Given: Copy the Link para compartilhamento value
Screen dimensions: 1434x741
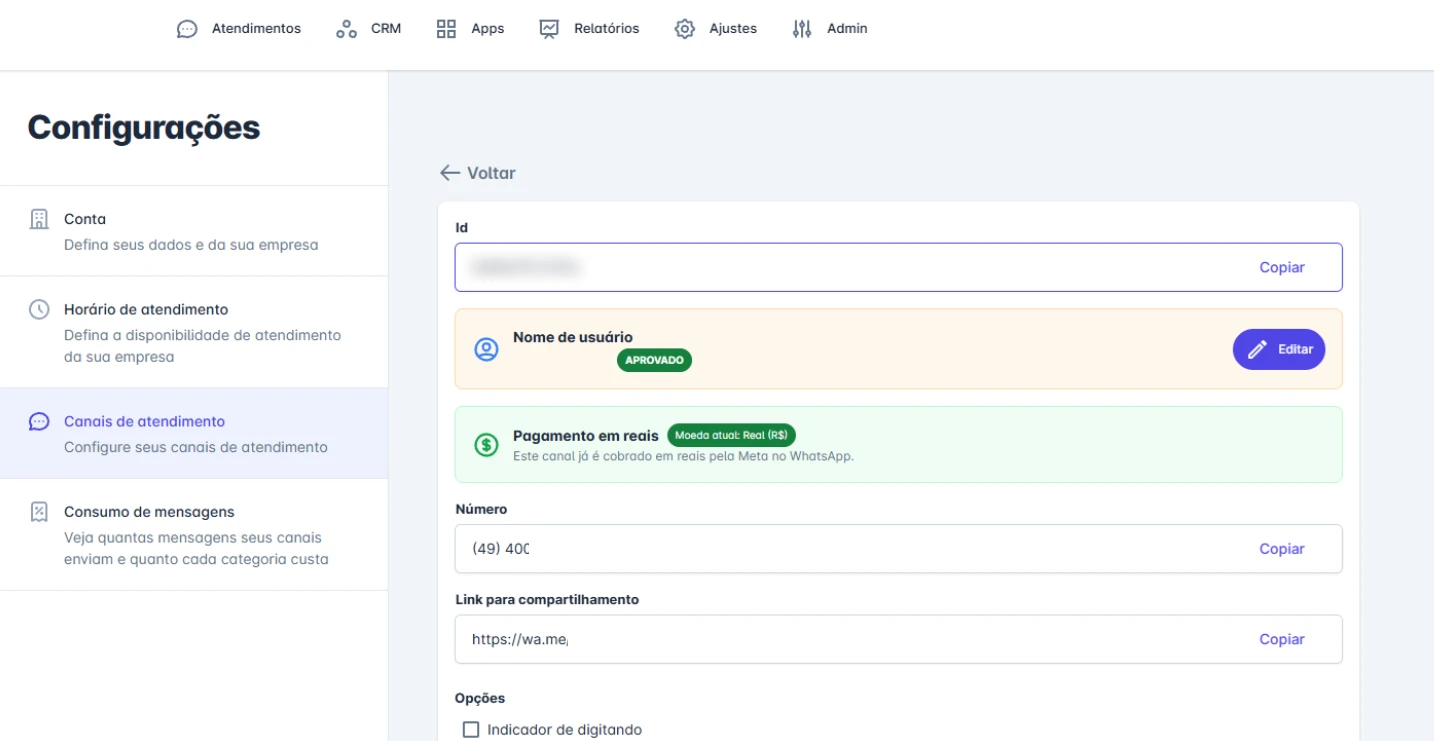Looking at the screenshot, I should pos(1282,639).
